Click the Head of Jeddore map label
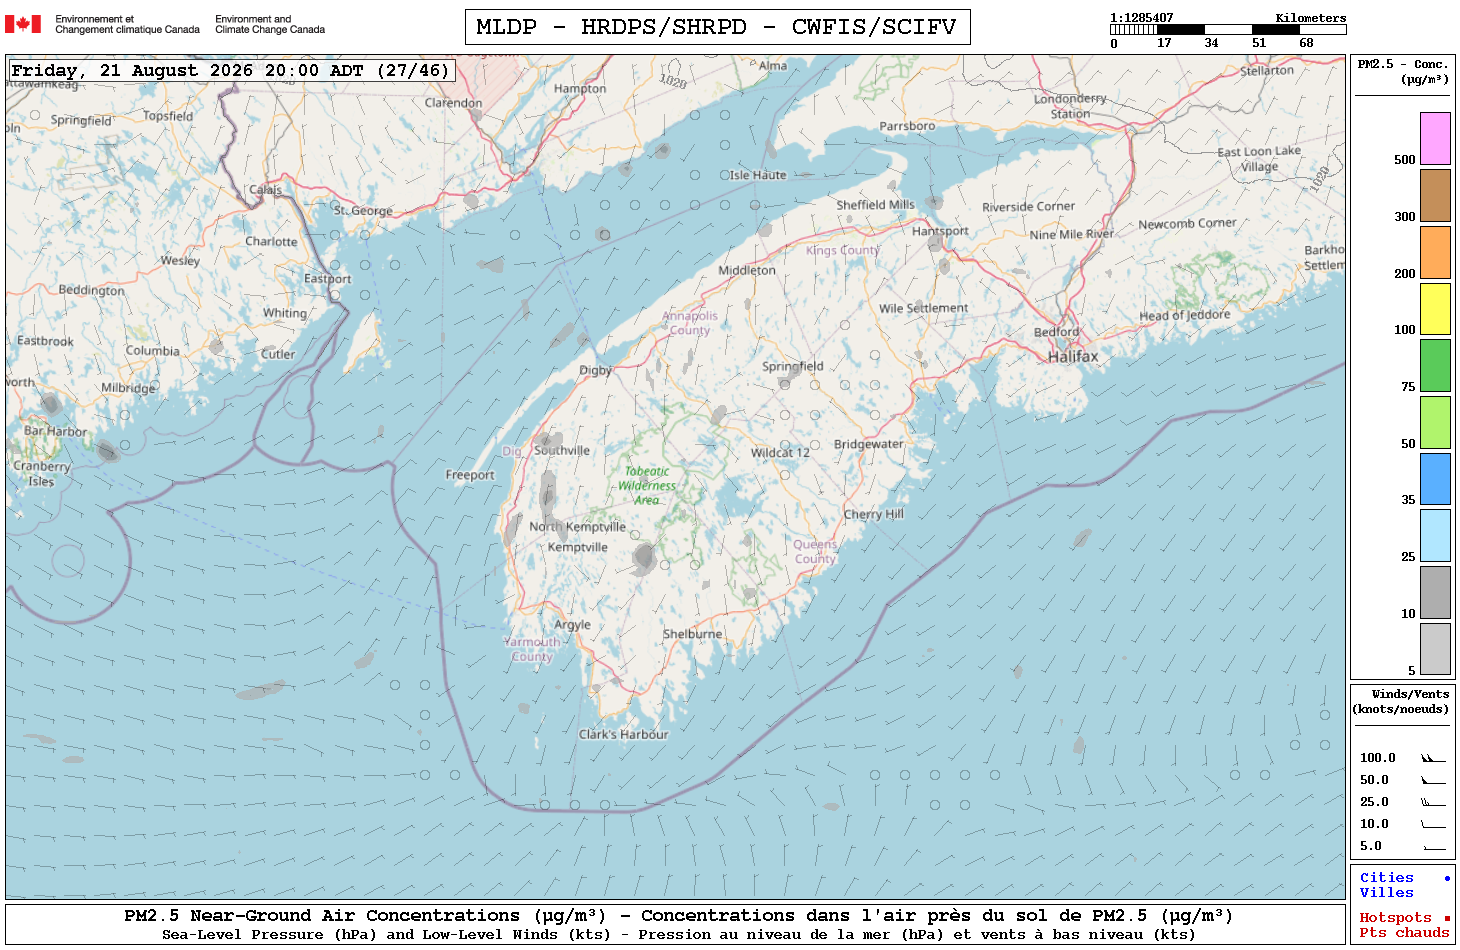Image resolution: width=1460 pixels, height=950 pixels. coord(1185,315)
